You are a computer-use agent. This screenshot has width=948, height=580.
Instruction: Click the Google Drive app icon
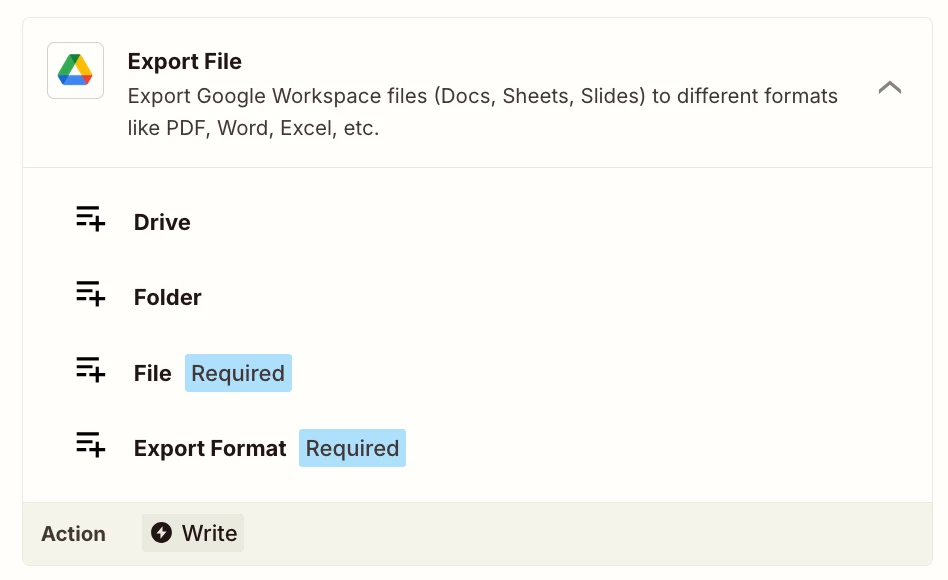(x=75, y=70)
